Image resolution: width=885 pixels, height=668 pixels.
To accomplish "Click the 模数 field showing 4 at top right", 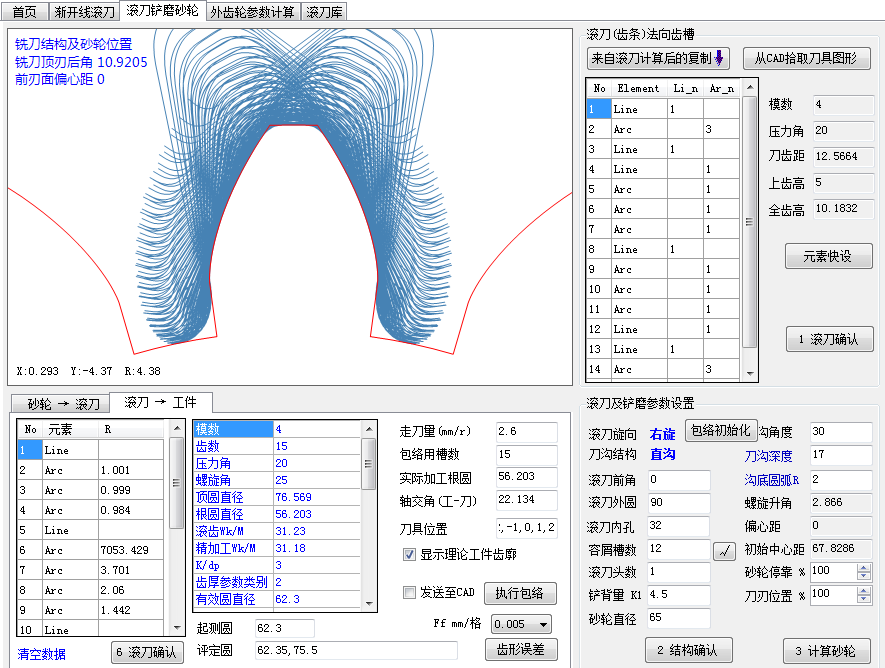I will [843, 104].
